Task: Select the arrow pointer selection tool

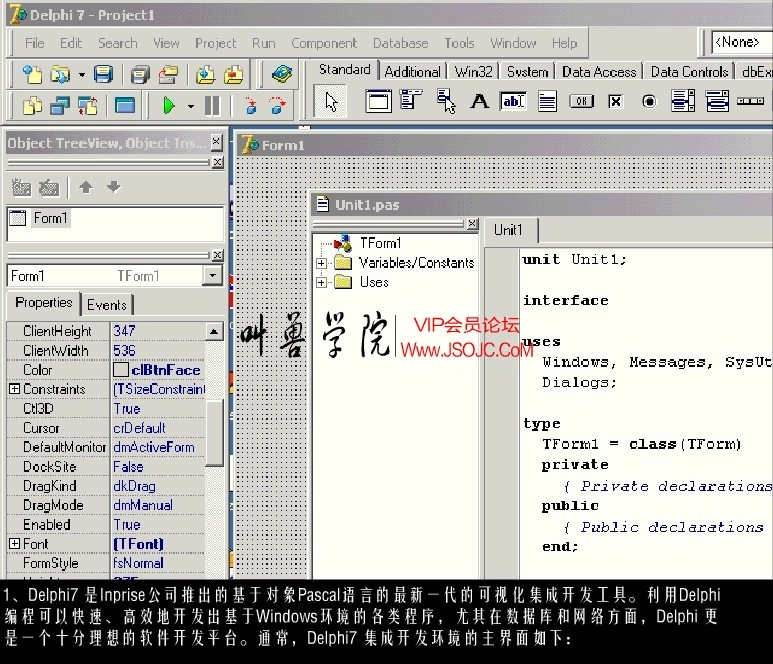Action: point(333,101)
